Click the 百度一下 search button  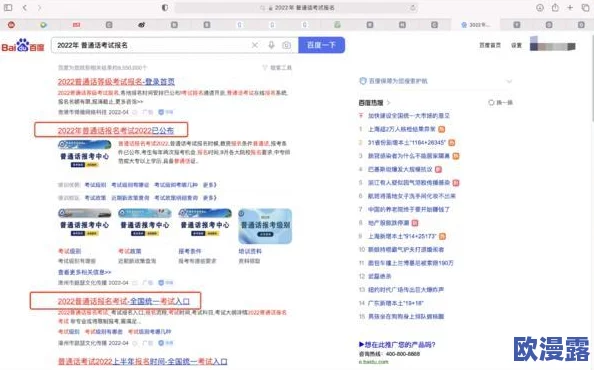coord(321,45)
